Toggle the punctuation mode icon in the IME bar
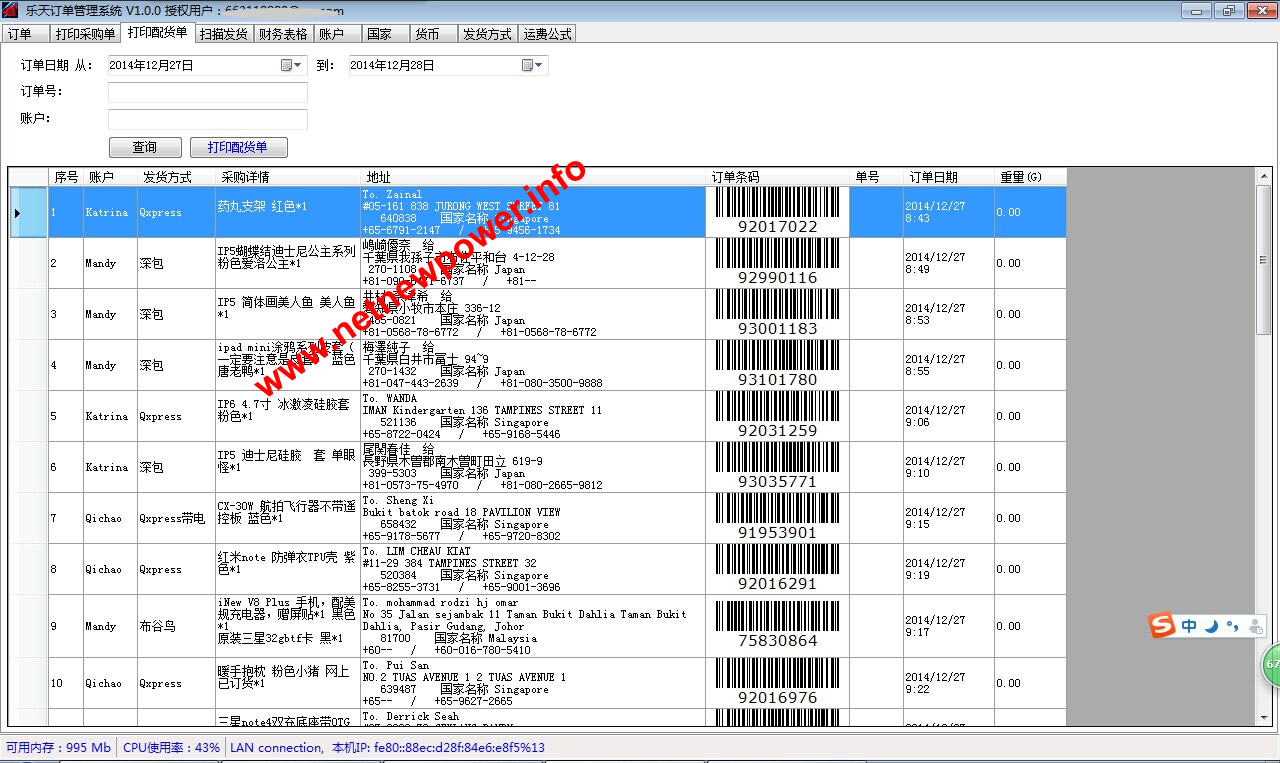Image resolution: width=1280 pixels, height=763 pixels. (1233, 626)
